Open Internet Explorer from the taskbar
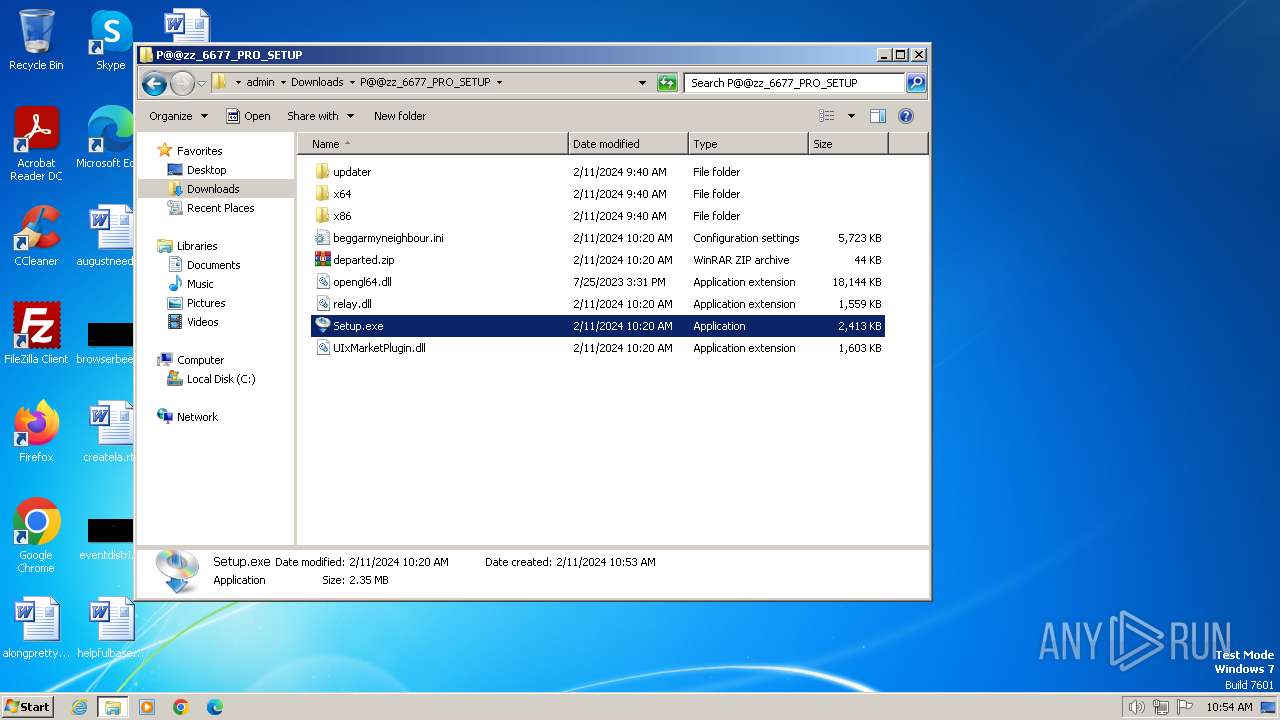 [x=79, y=707]
